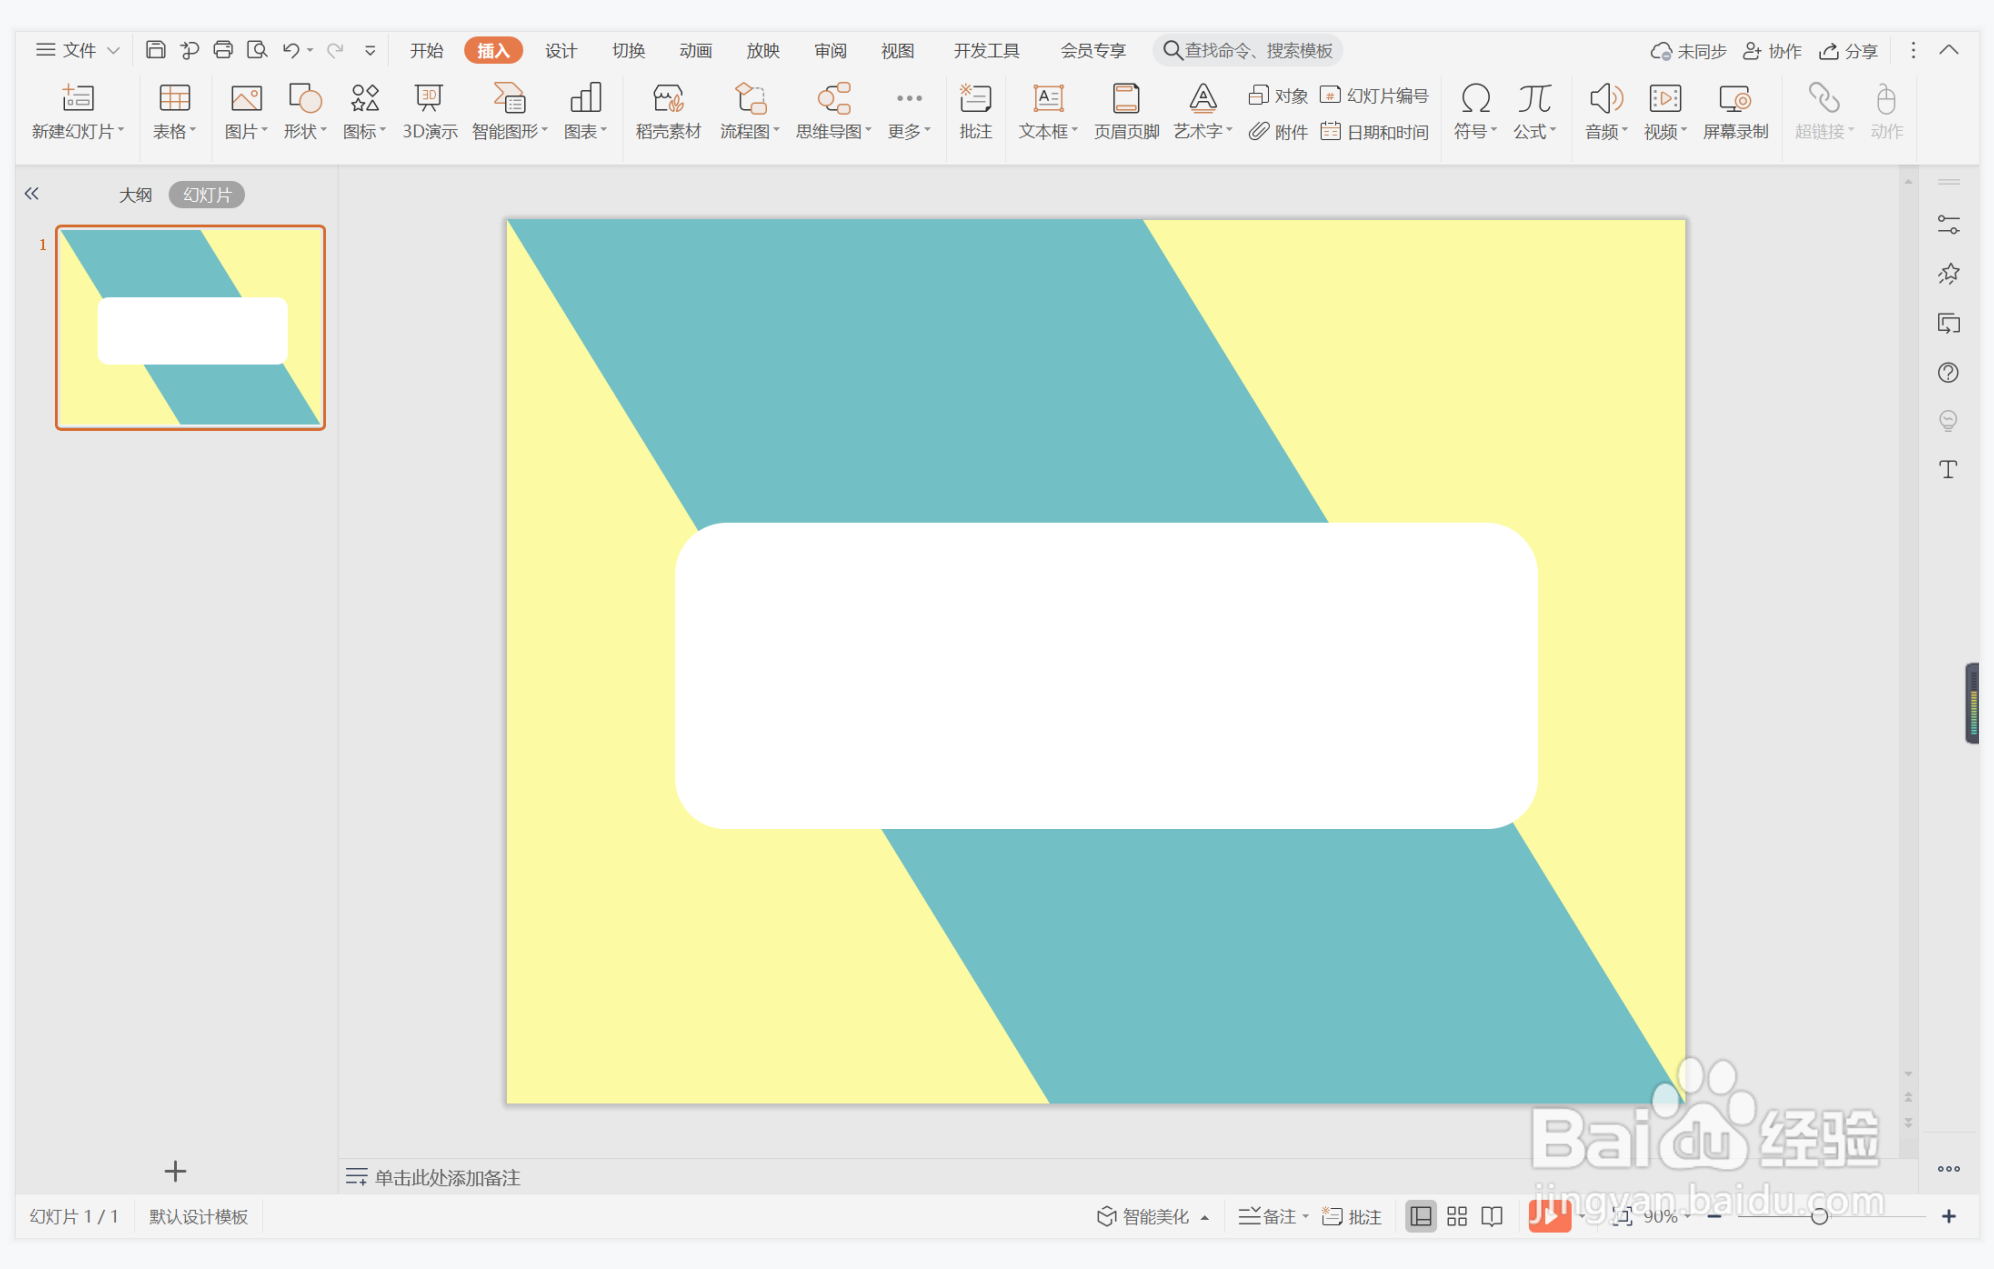Click the Picture (图片) insert icon
This screenshot has height=1269, width=1994.
coord(246,99)
